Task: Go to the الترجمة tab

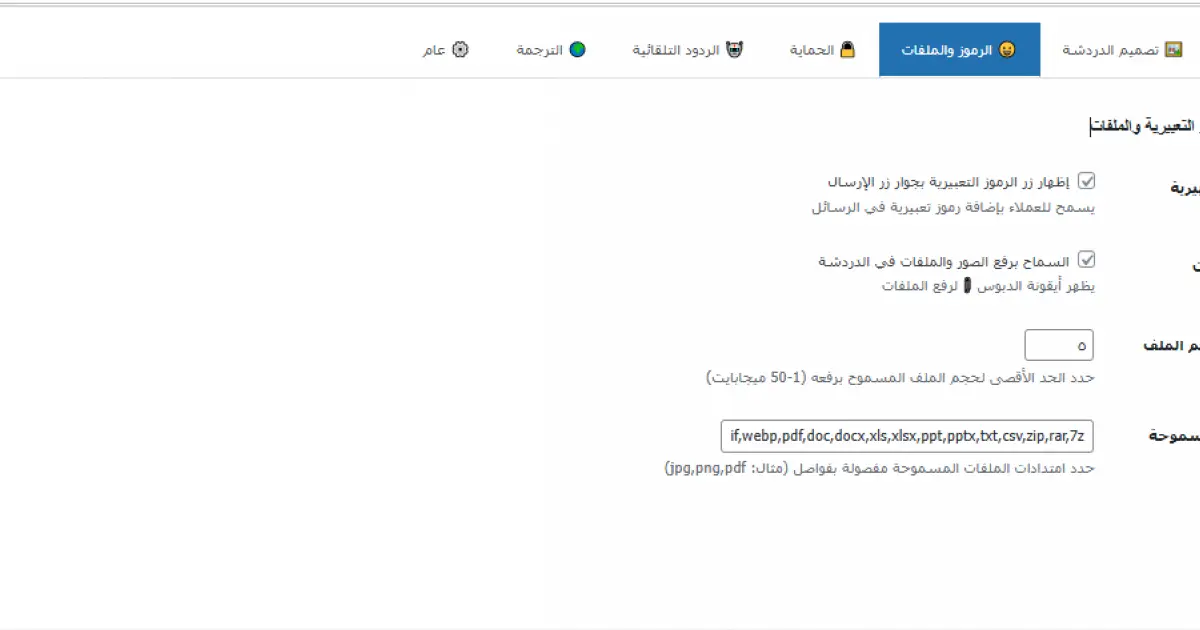Action: point(551,50)
